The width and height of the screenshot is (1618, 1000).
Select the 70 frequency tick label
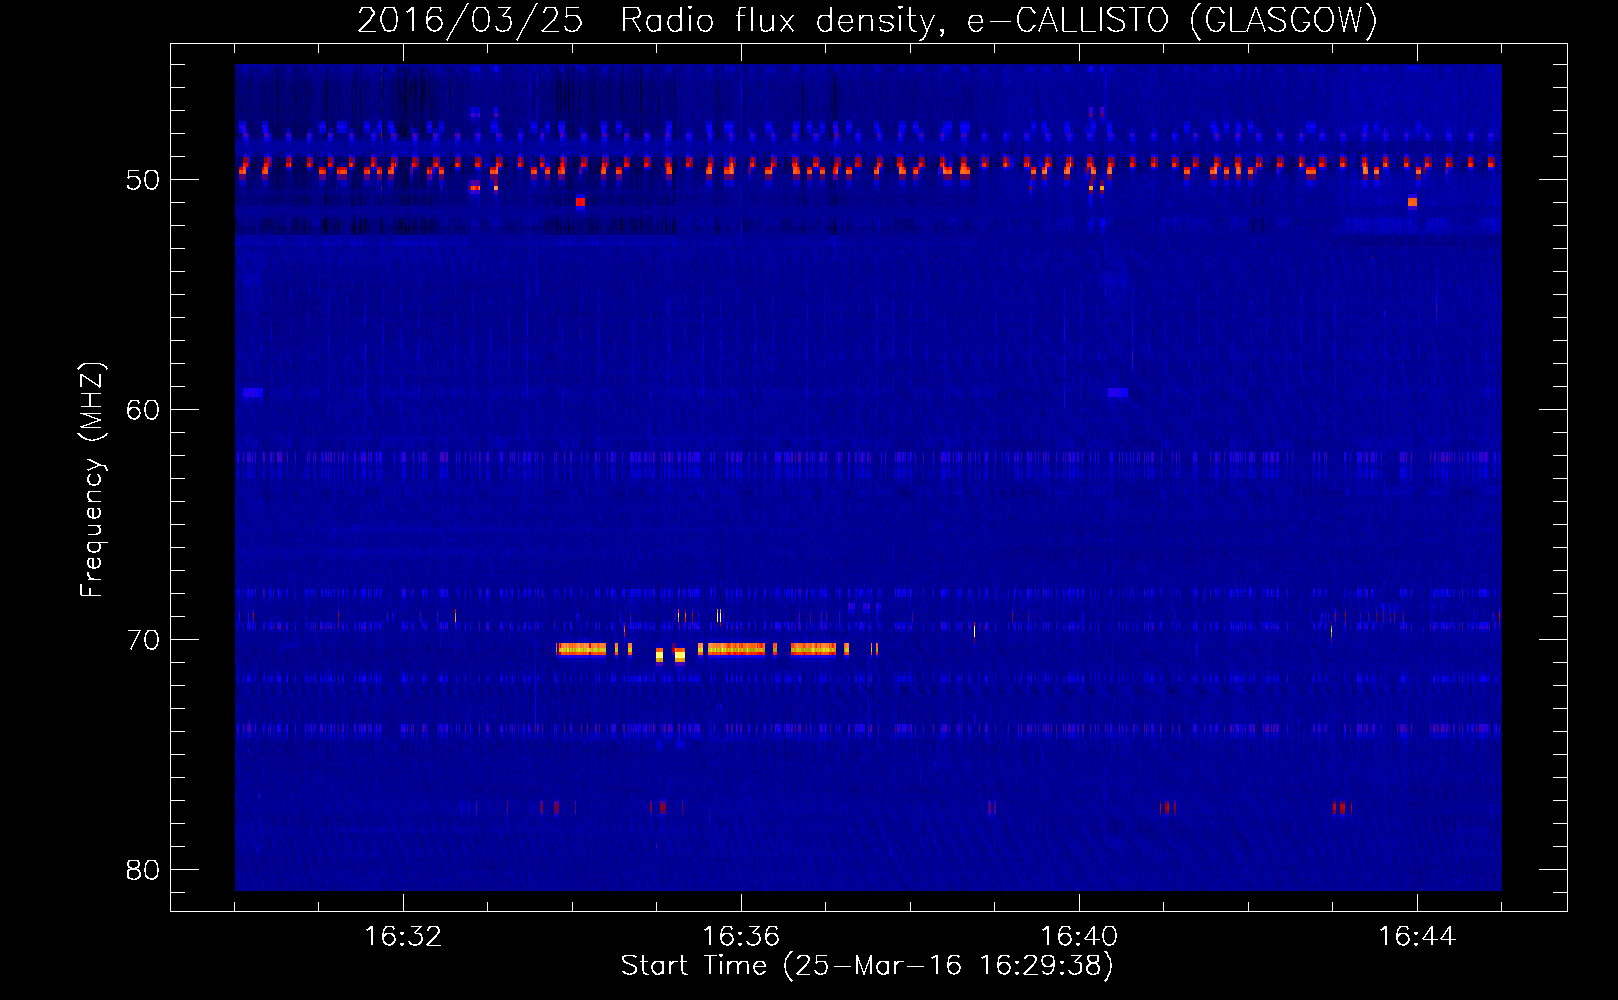(x=143, y=640)
